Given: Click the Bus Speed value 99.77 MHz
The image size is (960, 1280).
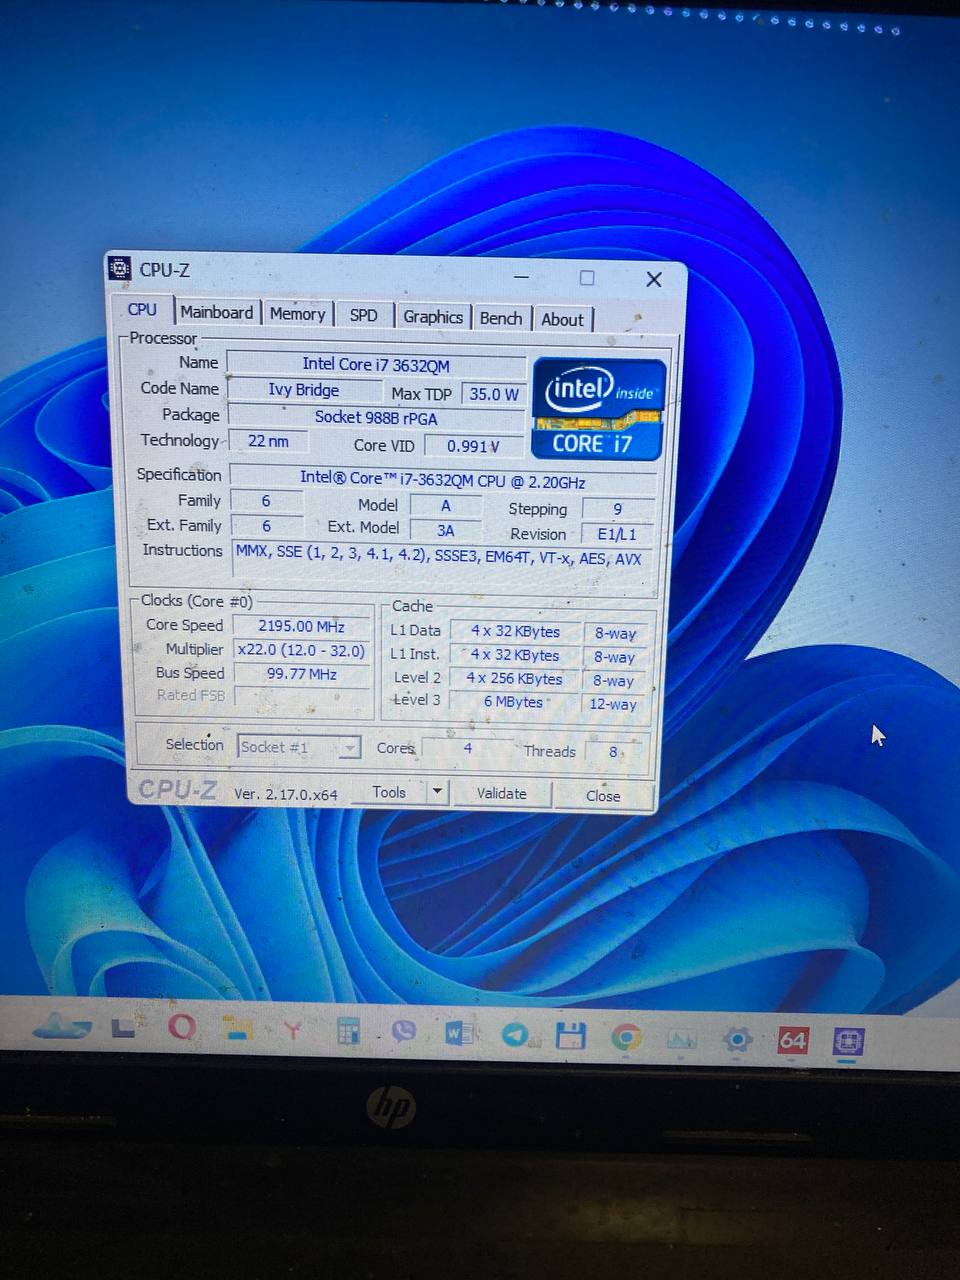Looking at the screenshot, I should click(x=301, y=674).
